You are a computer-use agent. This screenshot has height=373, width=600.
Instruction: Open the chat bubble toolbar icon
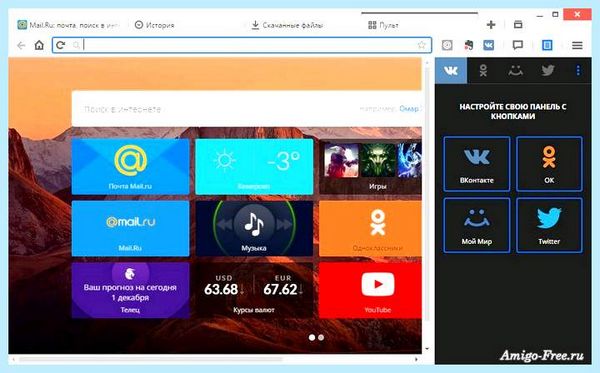(x=518, y=46)
